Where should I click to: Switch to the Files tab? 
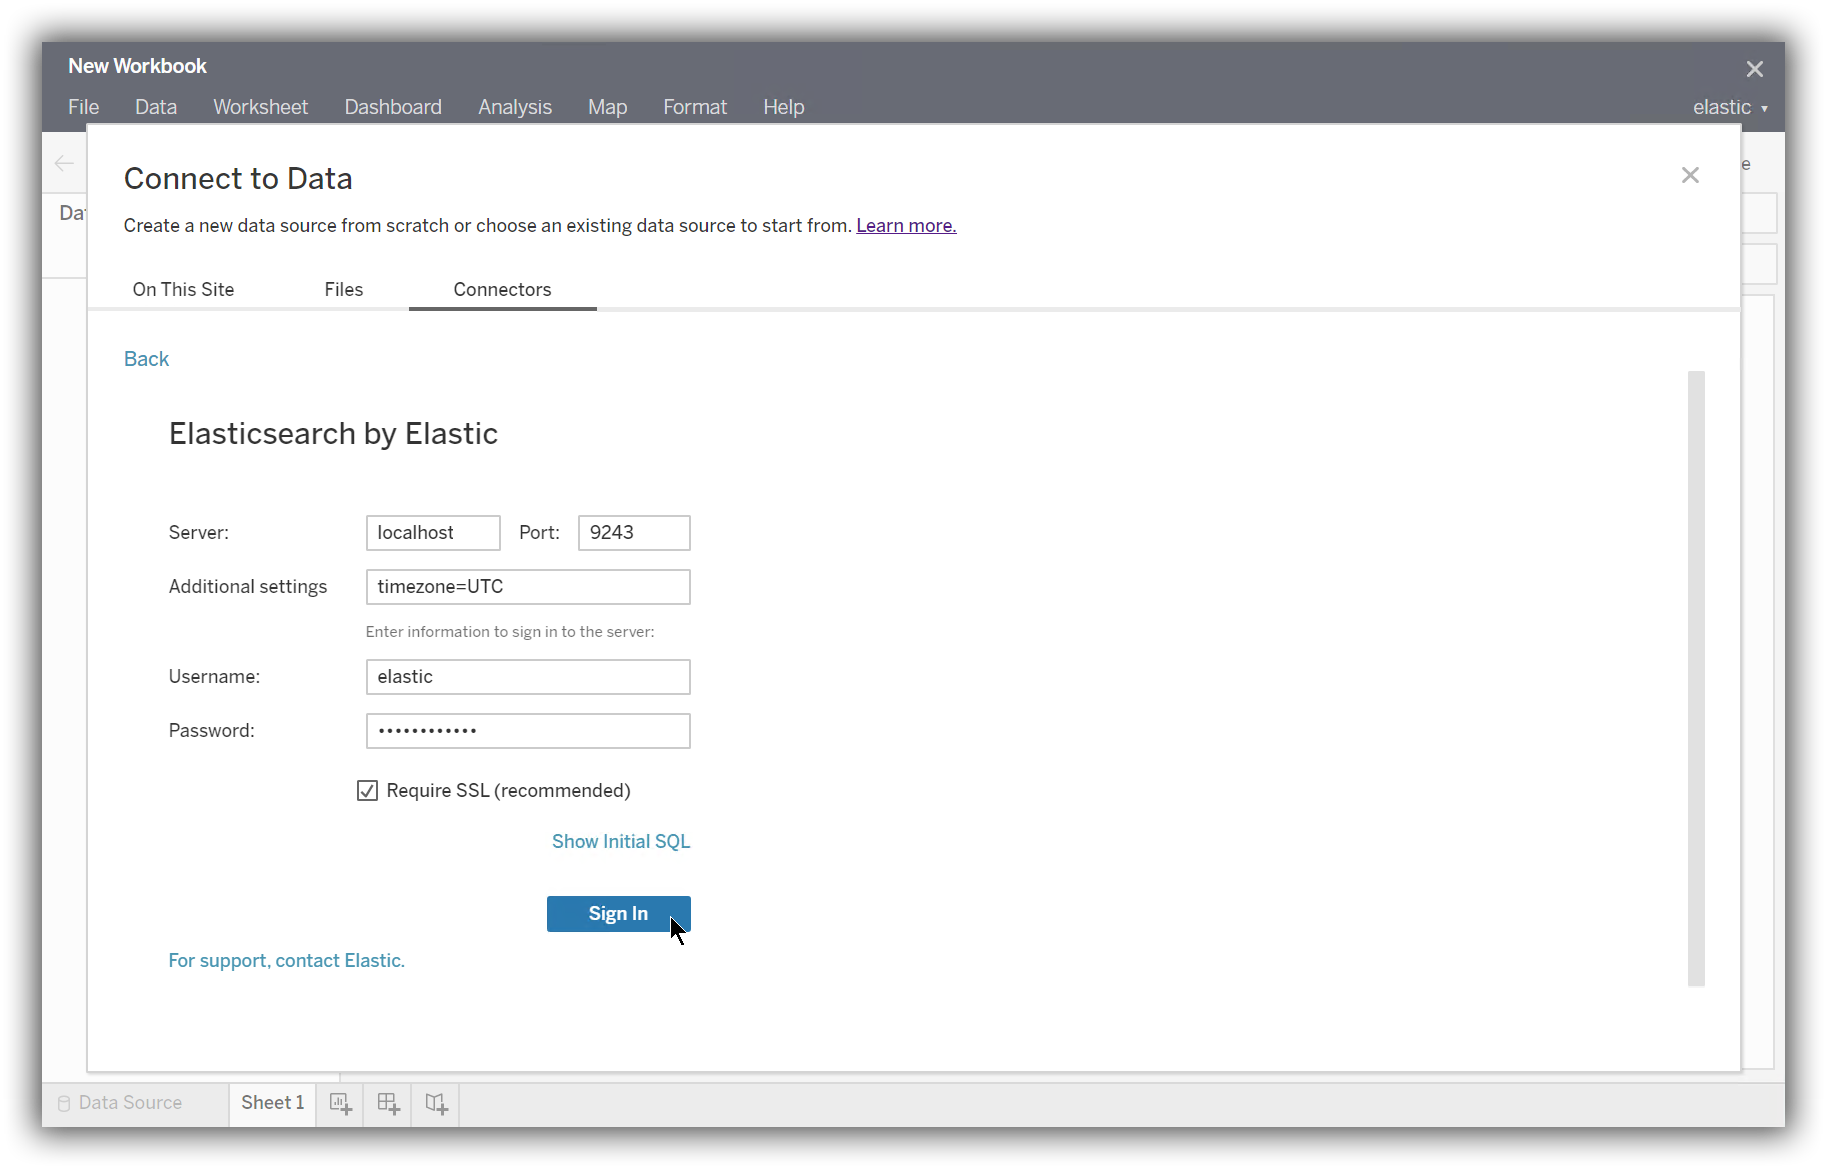click(343, 289)
